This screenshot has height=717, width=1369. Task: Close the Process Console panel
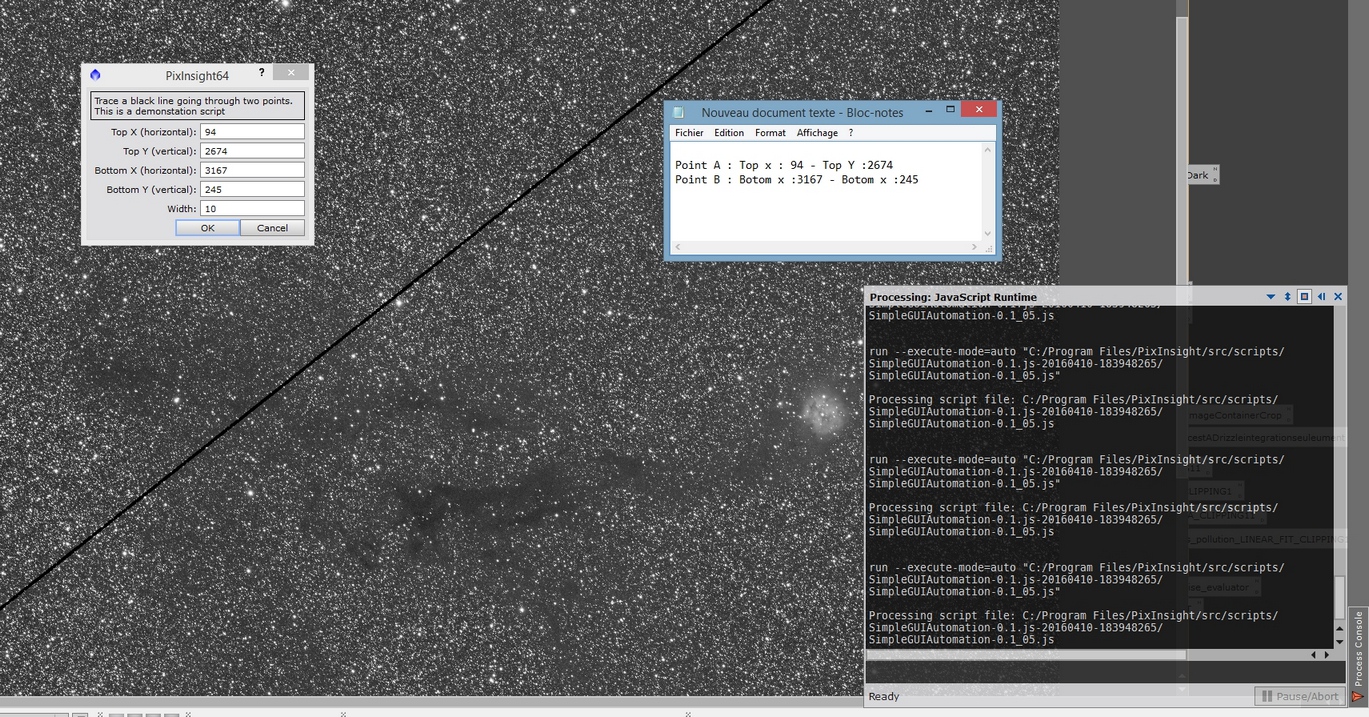coord(1338,297)
